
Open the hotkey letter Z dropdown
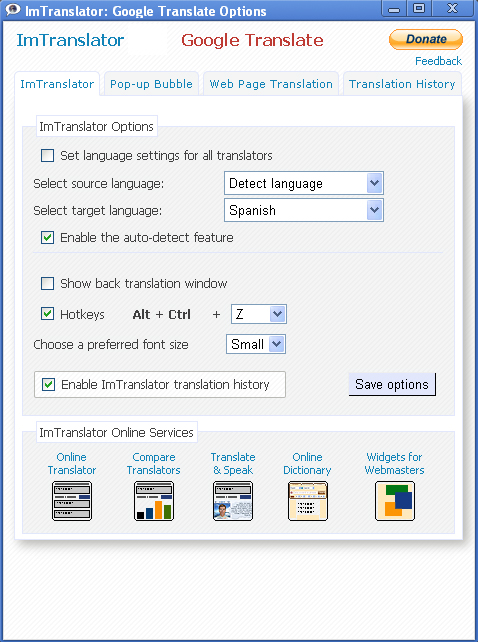click(x=259, y=314)
